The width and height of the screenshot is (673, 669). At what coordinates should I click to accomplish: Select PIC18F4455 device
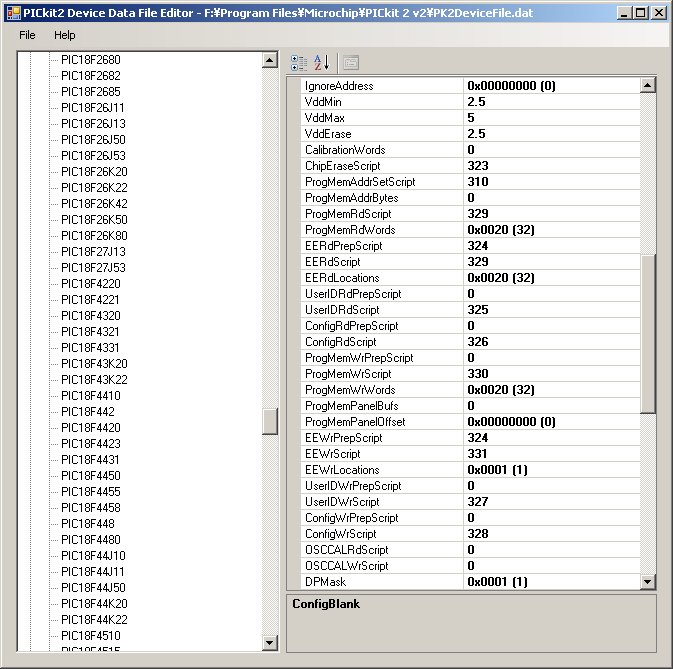91,492
